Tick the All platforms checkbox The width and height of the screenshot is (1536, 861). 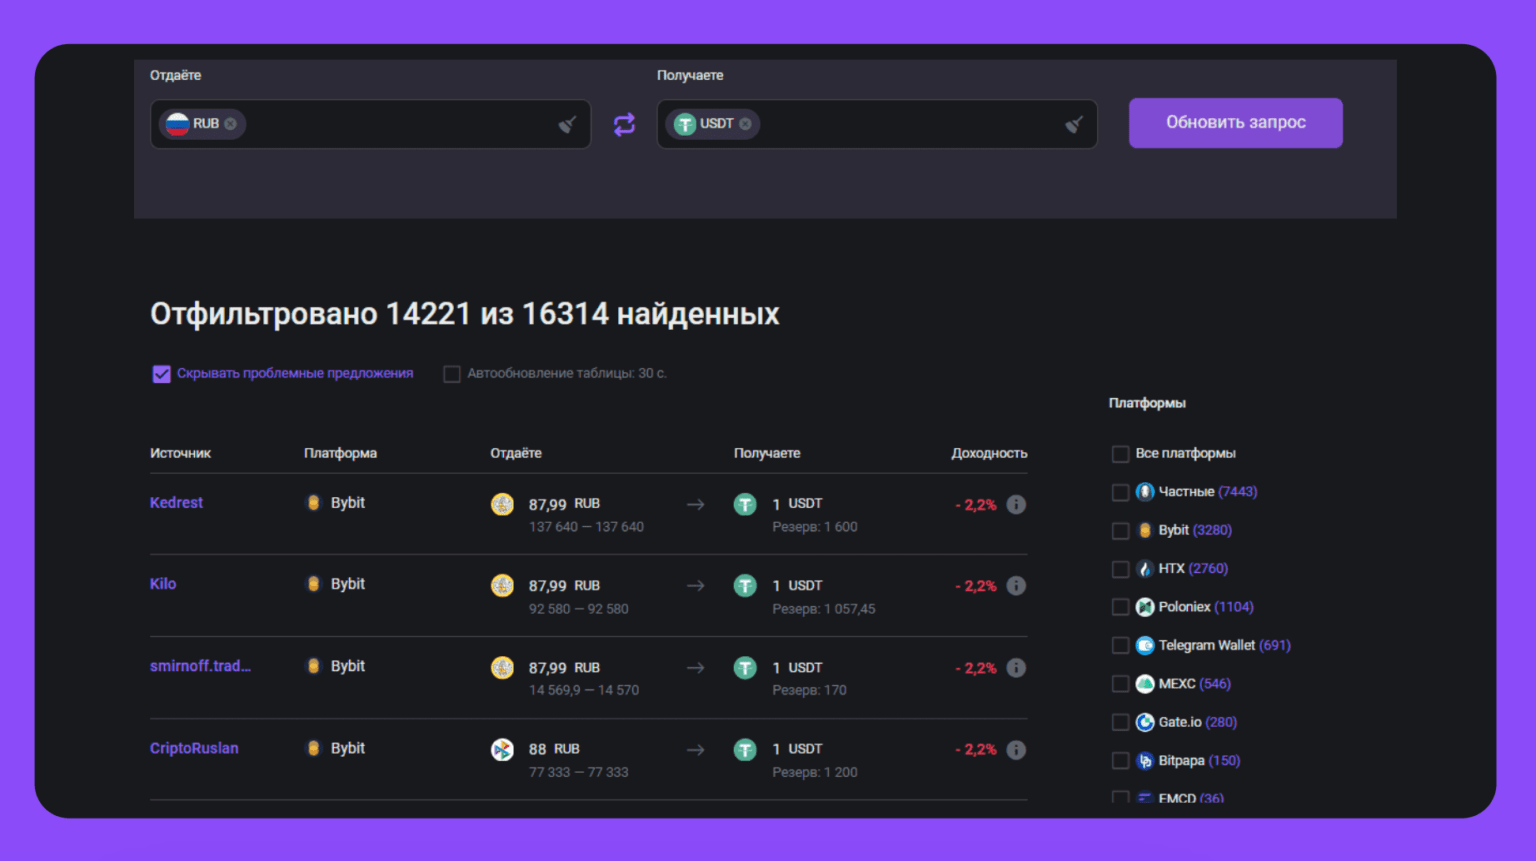(1120, 454)
